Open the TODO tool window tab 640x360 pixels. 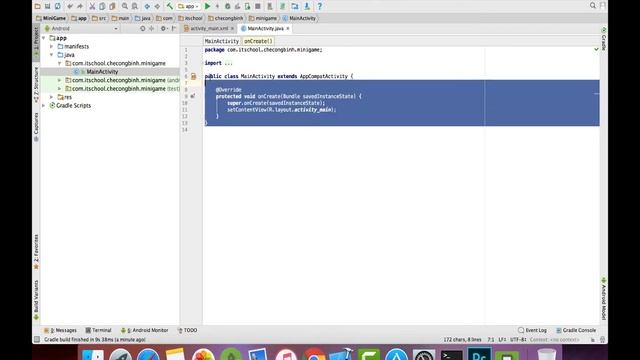coord(187,330)
